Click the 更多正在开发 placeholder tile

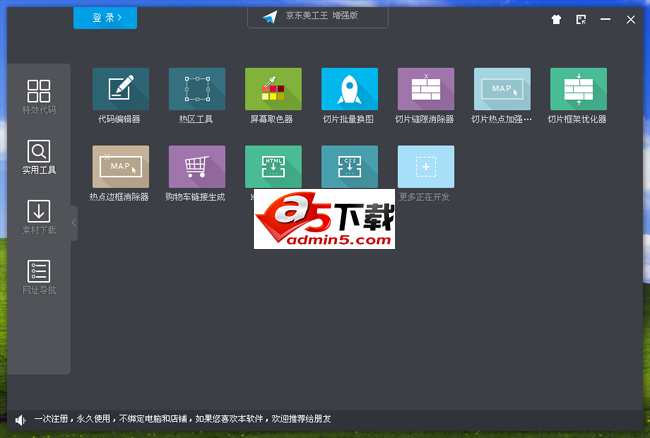pos(426,167)
